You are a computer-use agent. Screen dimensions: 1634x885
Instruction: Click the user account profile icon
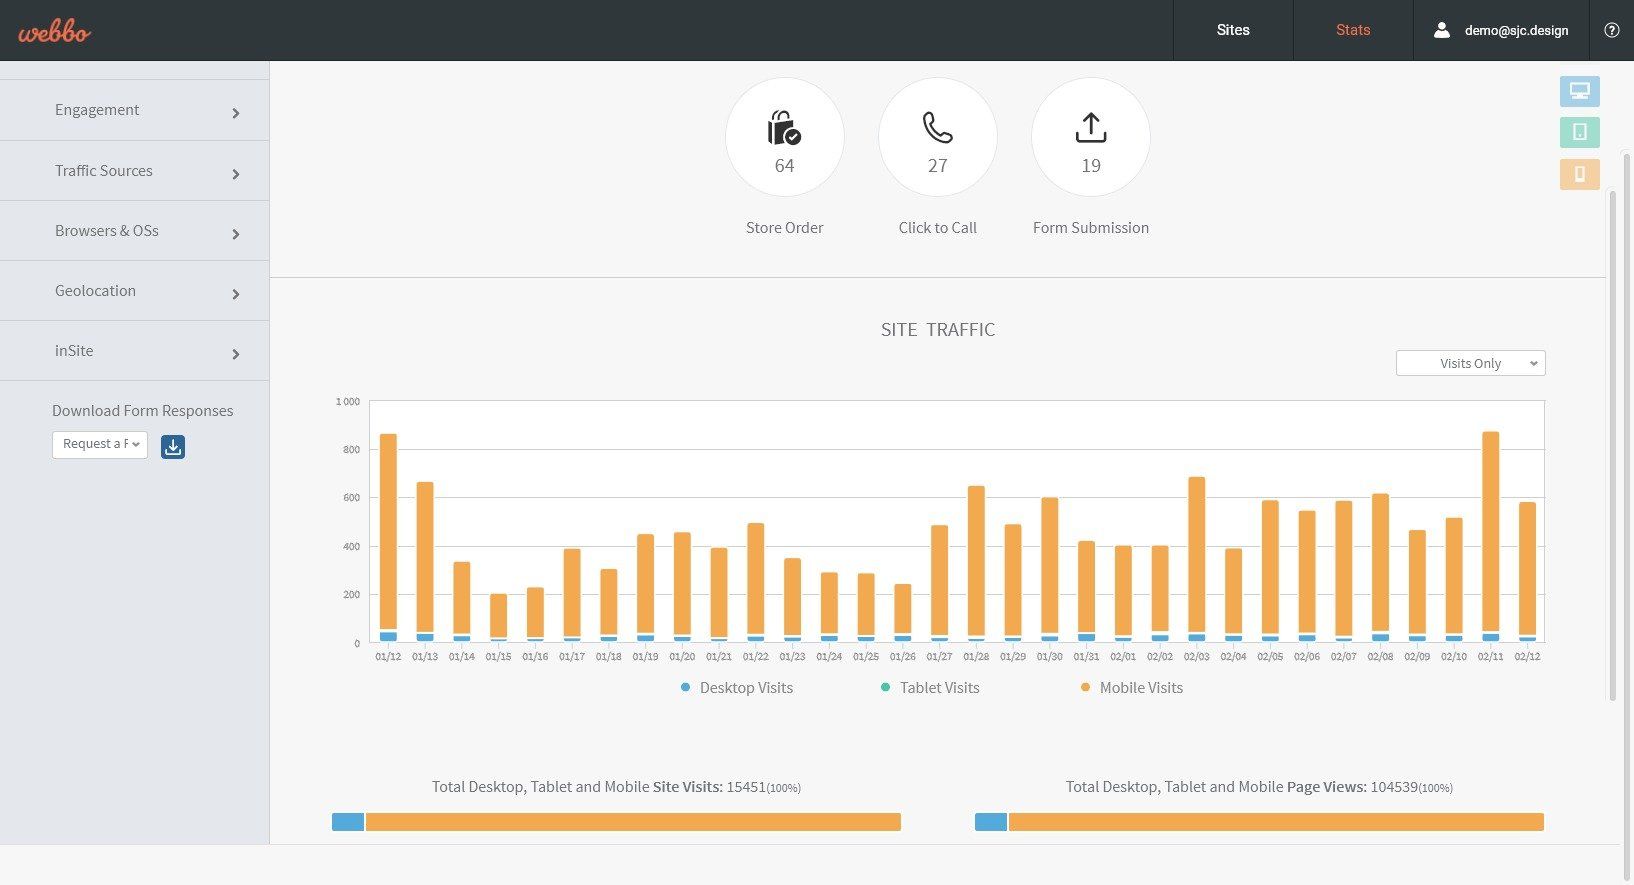1441,30
